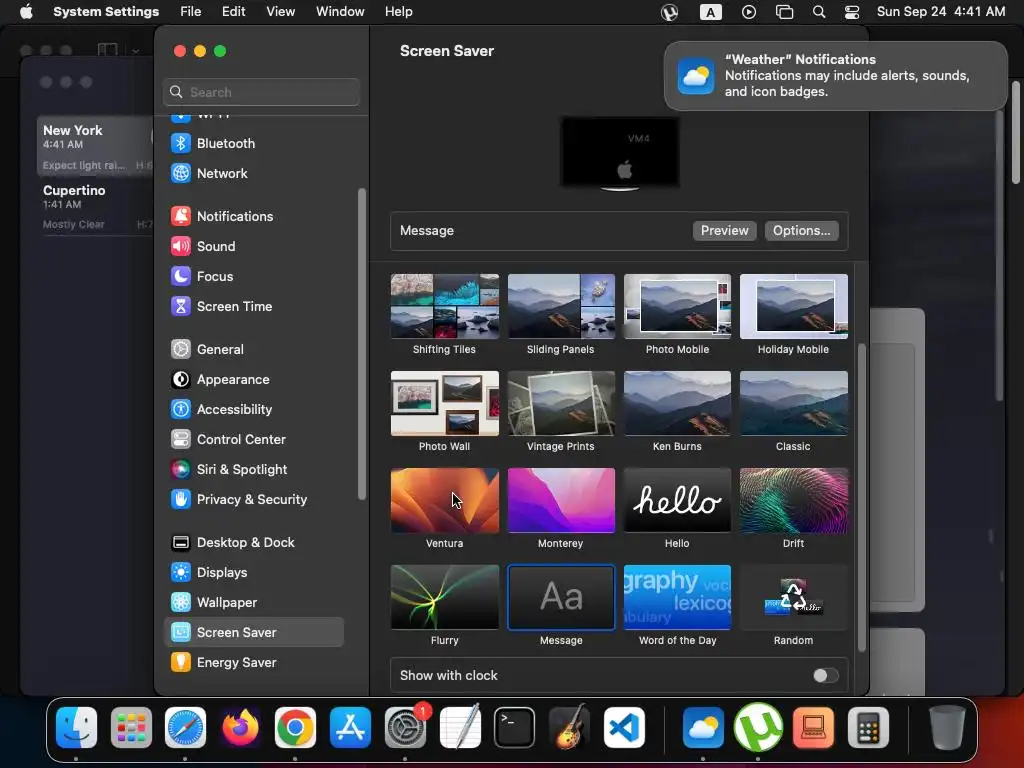Screen dimensions: 1024x768
Task: Click the Preview button
Action: pyautogui.click(x=724, y=231)
